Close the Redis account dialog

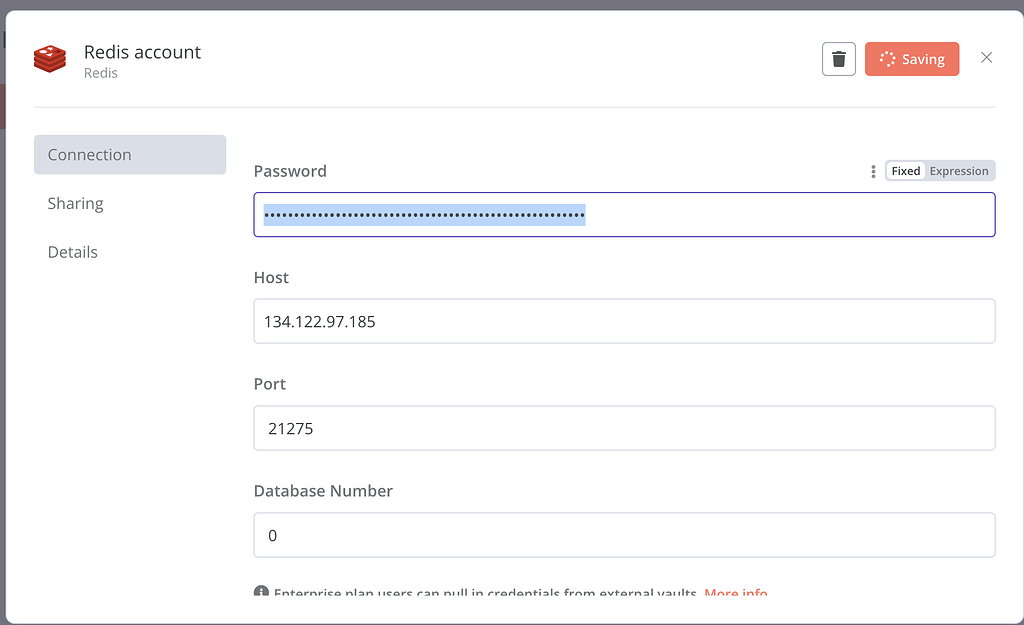tap(986, 57)
